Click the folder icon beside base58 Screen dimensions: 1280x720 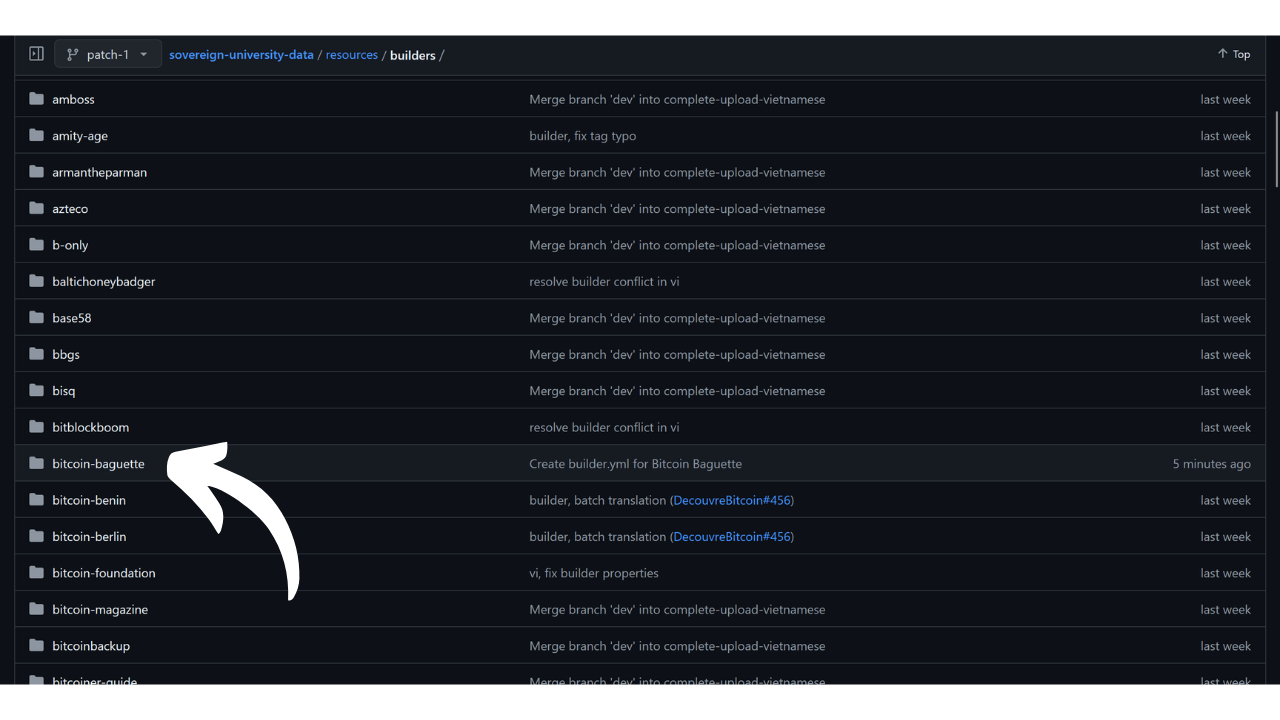click(x=37, y=318)
